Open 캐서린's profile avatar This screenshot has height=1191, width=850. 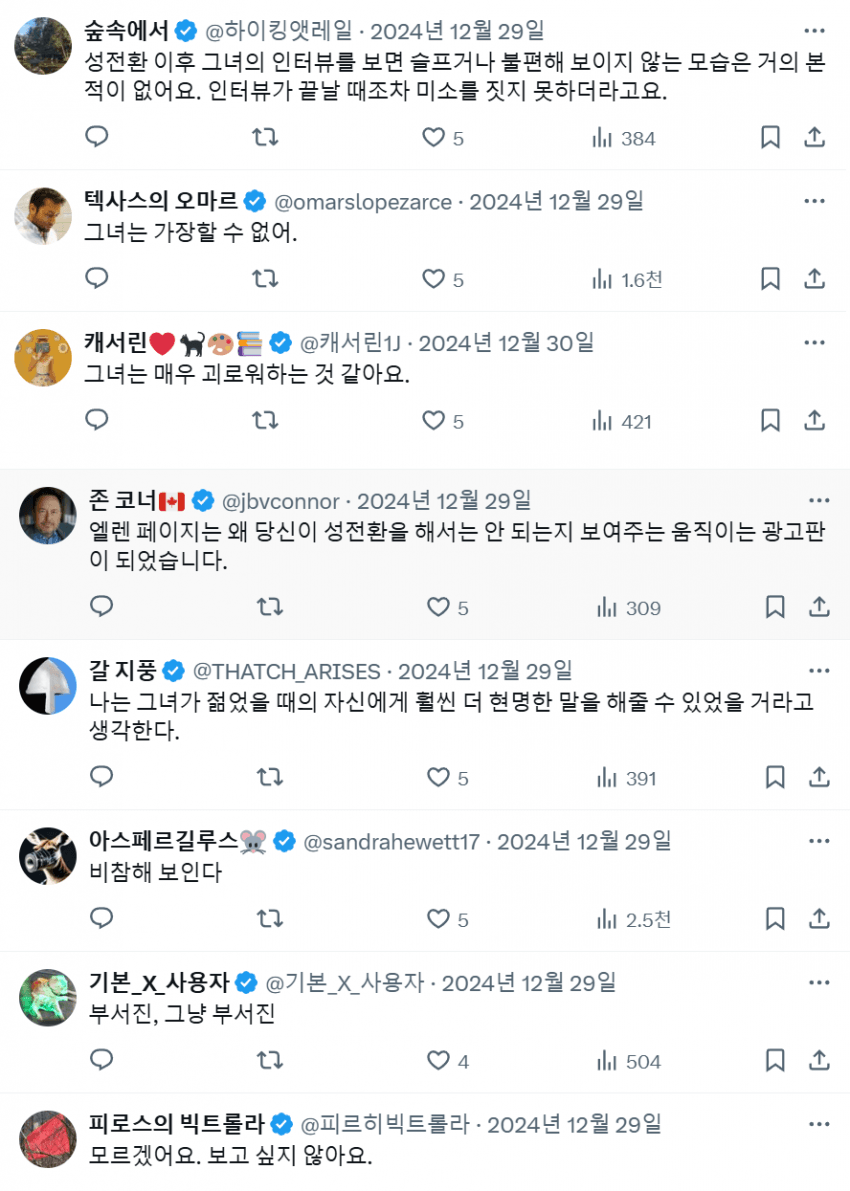point(43,358)
